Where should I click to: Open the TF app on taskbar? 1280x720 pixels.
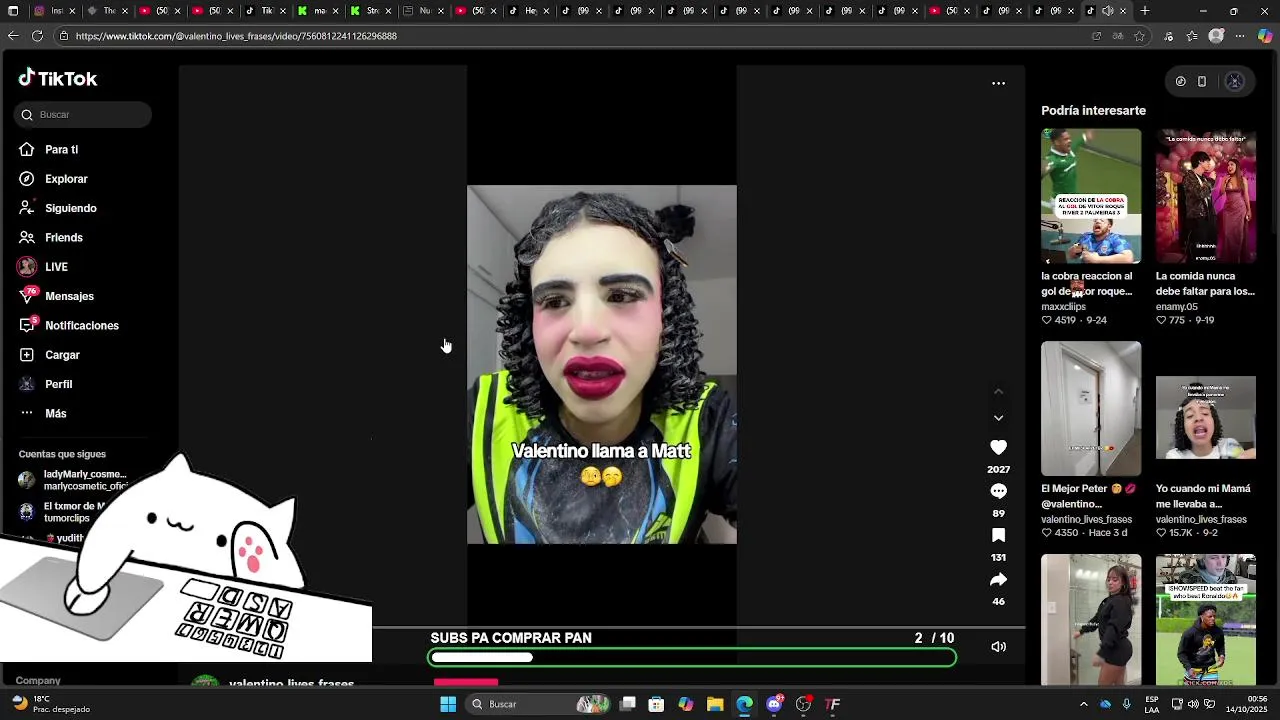tap(832, 704)
